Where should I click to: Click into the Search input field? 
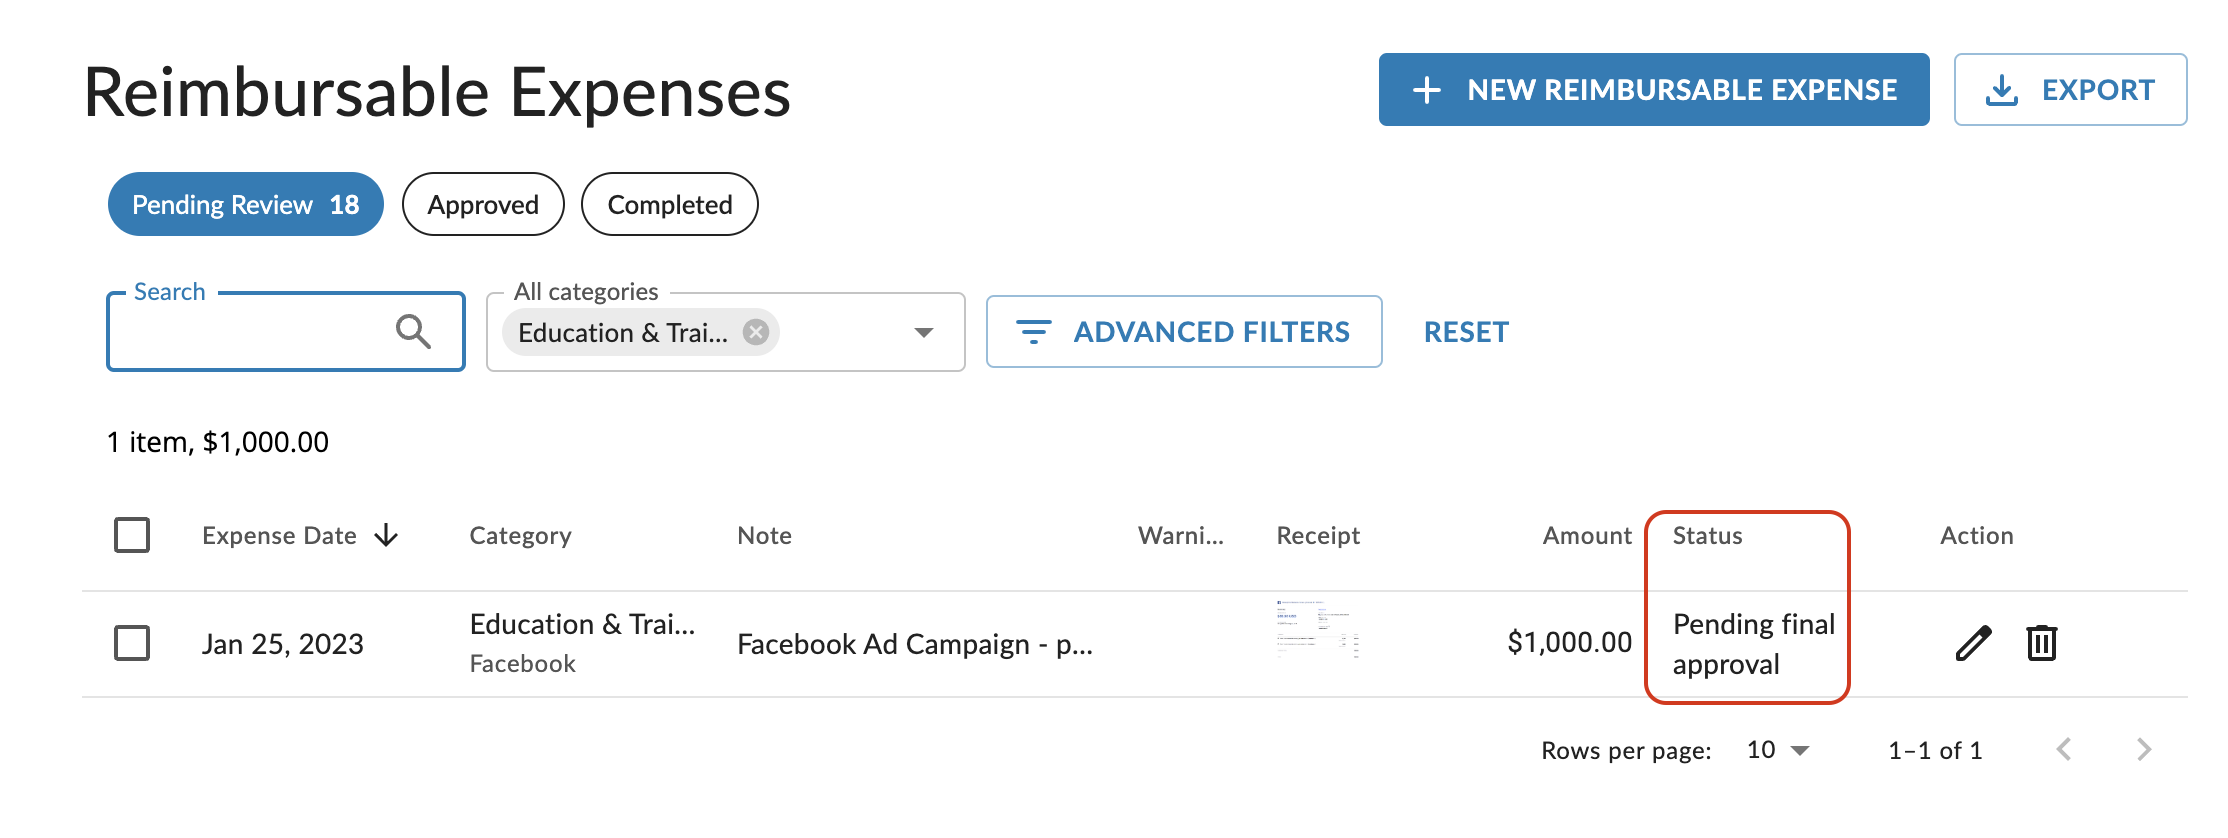pos(250,332)
